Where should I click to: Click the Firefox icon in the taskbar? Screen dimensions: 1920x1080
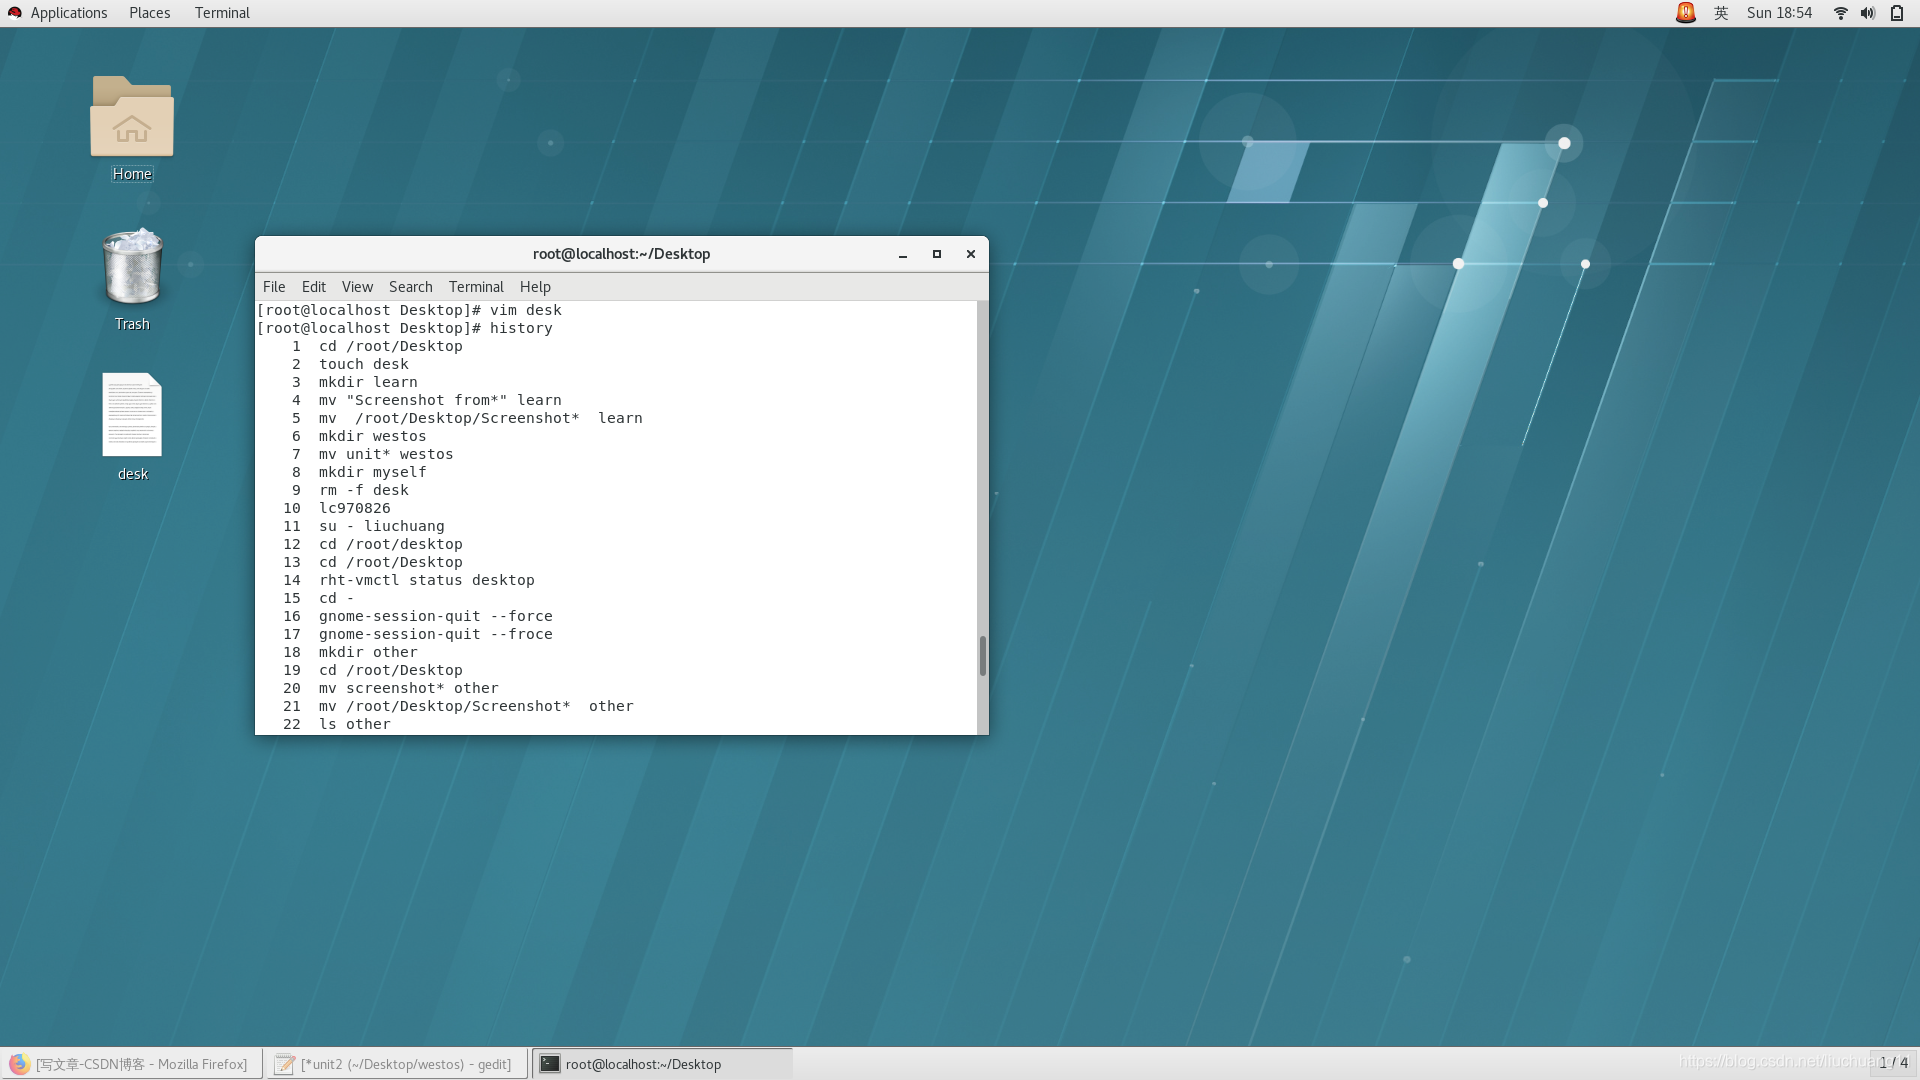pos(19,1063)
